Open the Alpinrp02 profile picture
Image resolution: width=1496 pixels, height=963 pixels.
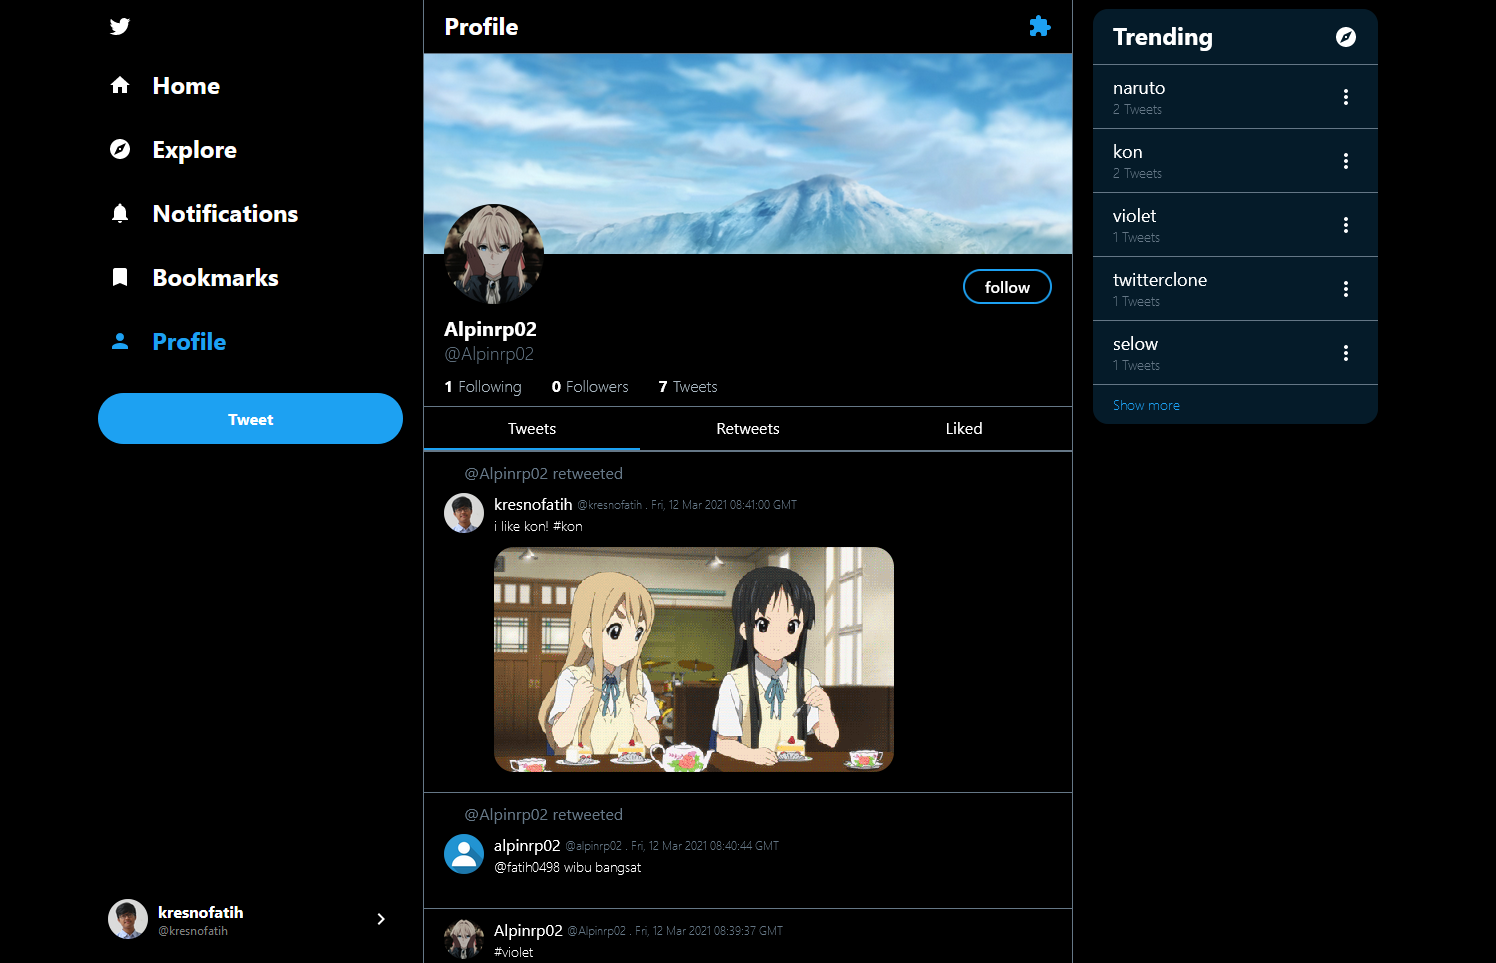494,254
